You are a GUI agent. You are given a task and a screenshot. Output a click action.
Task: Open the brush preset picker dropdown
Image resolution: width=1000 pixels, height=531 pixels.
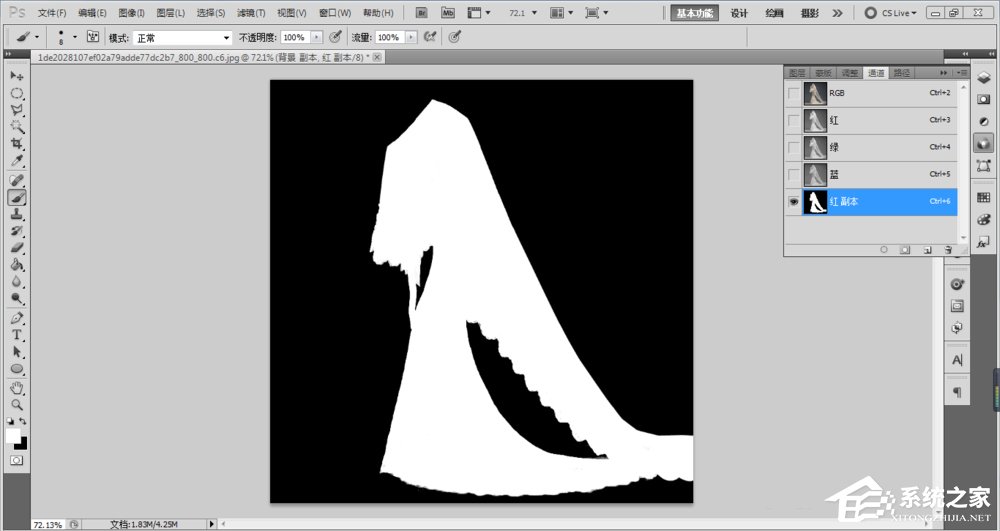pyautogui.click(x=74, y=37)
